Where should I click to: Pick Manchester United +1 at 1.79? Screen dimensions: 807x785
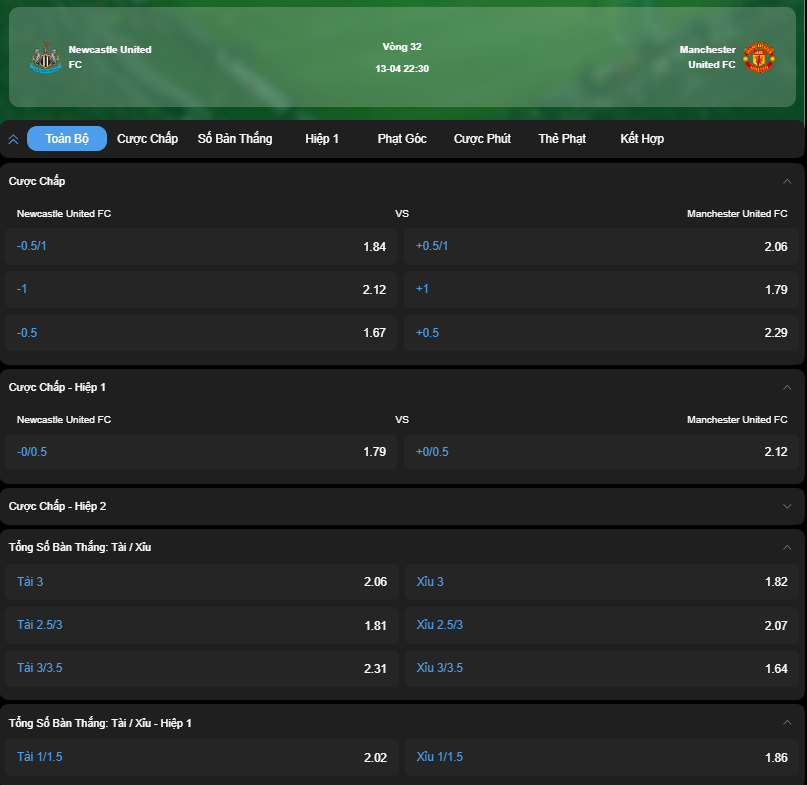pyautogui.click(x=601, y=289)
